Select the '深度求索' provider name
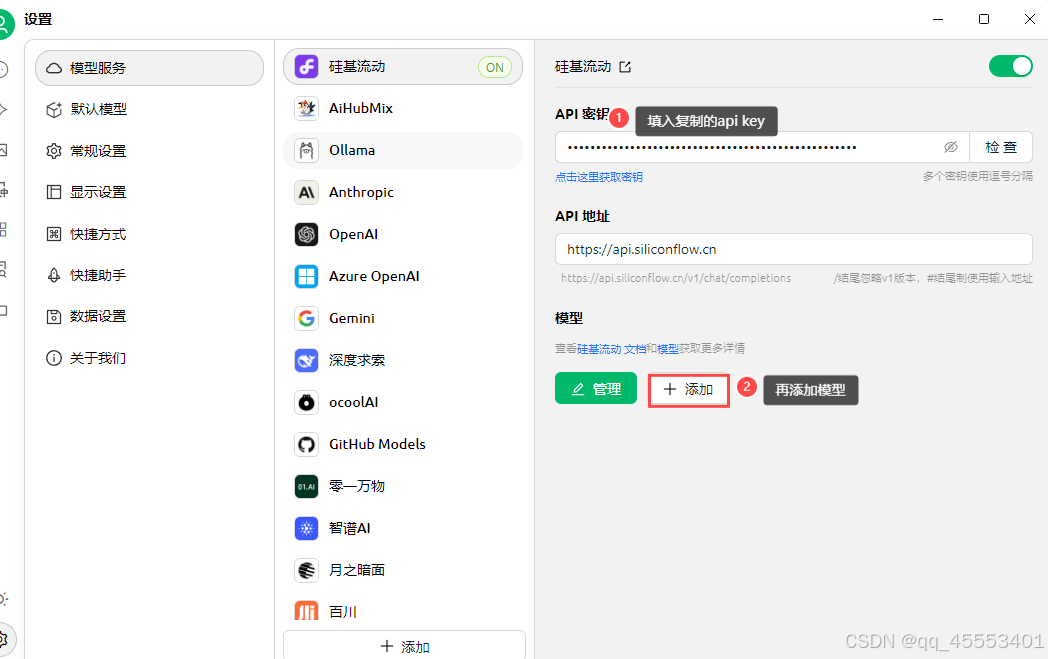Image resolution: width=1048 pixels, height=659 pixels. (x=357, y=360)
